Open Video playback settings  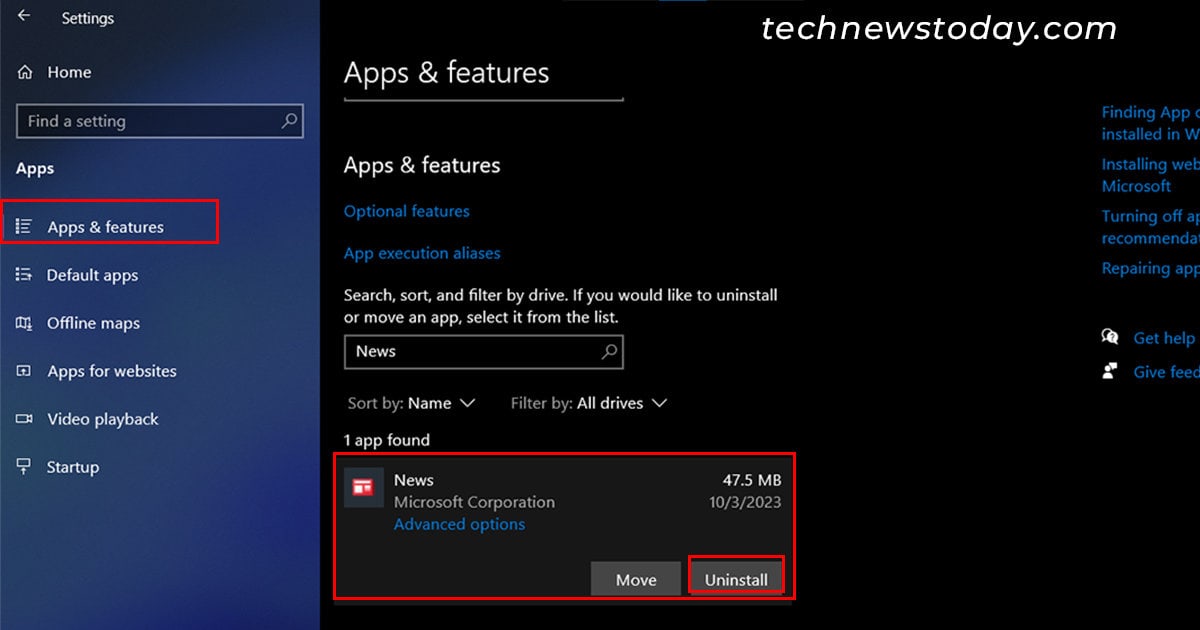[x=102, y=419]
